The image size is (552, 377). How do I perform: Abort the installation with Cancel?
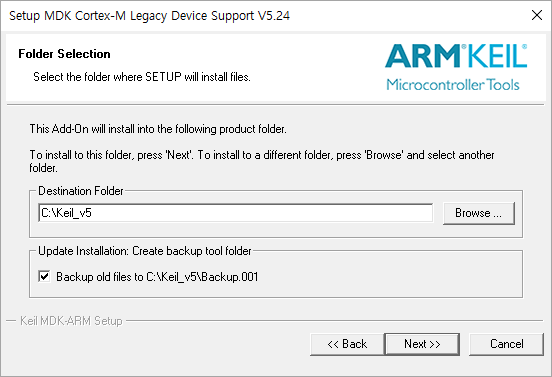click(x=507, y=344)
